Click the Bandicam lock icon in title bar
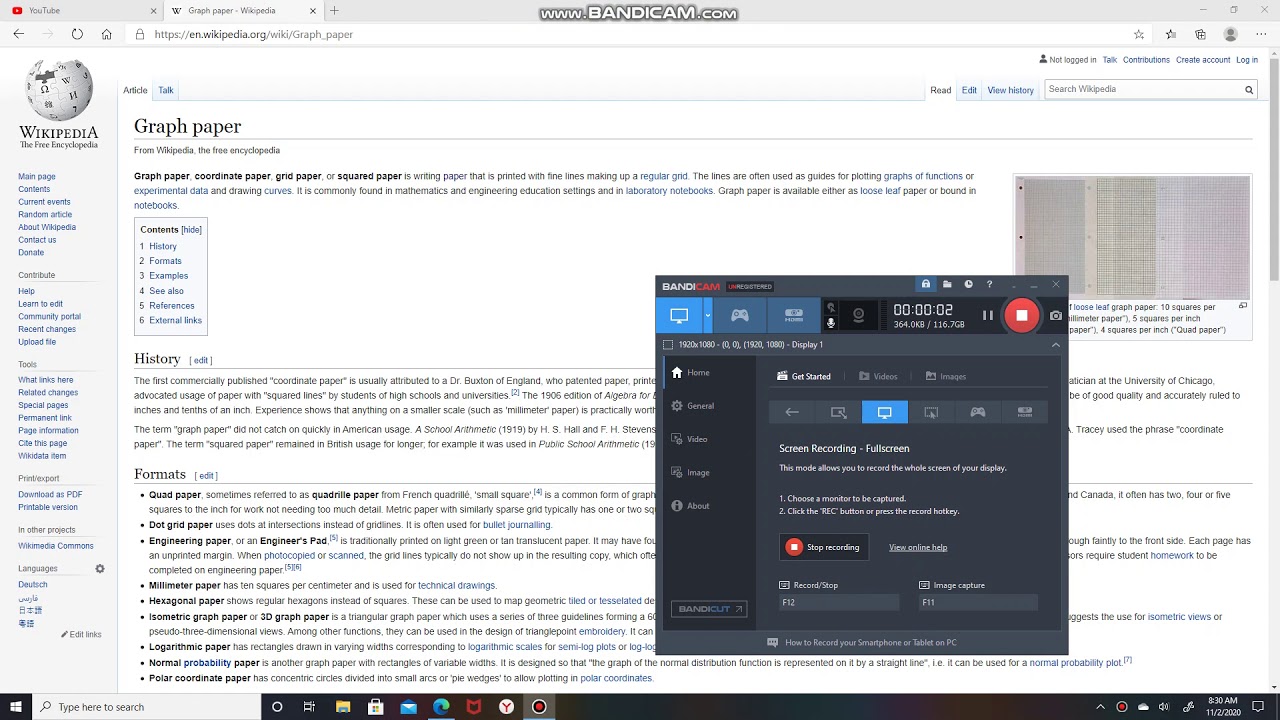This screenshot has height=720, width=1280. tap(926, 285)
